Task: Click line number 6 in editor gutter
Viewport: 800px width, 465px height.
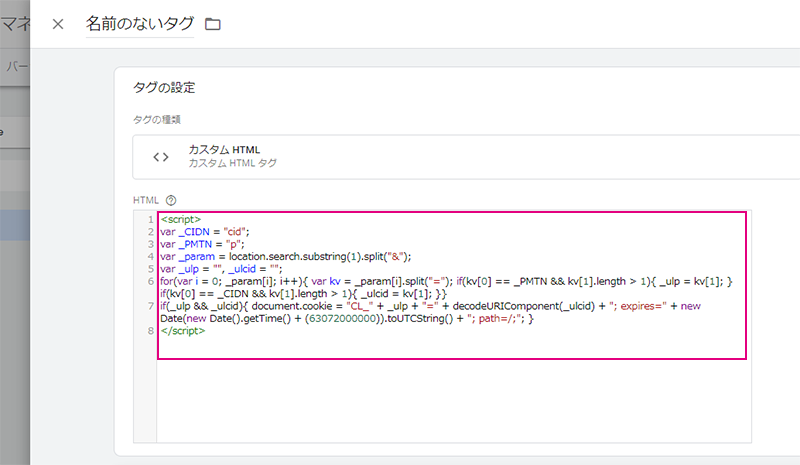Action: [x=149, y=281]
